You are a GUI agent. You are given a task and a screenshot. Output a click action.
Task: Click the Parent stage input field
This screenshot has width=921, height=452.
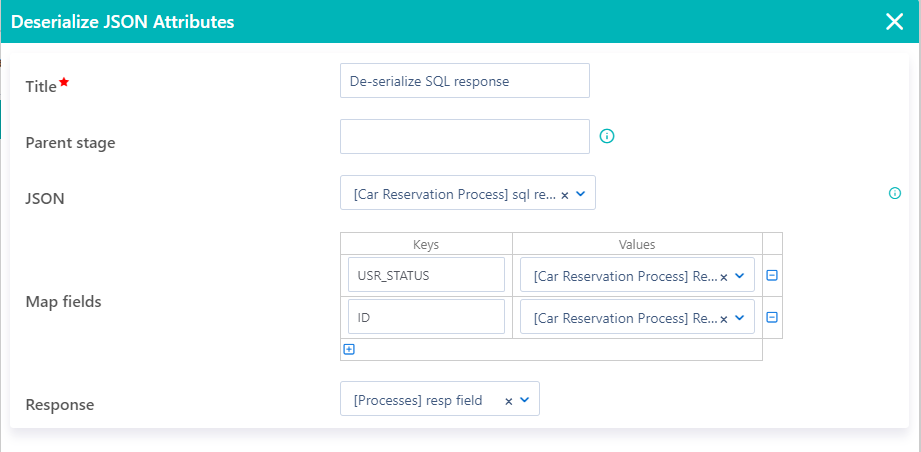click(465, 137)
